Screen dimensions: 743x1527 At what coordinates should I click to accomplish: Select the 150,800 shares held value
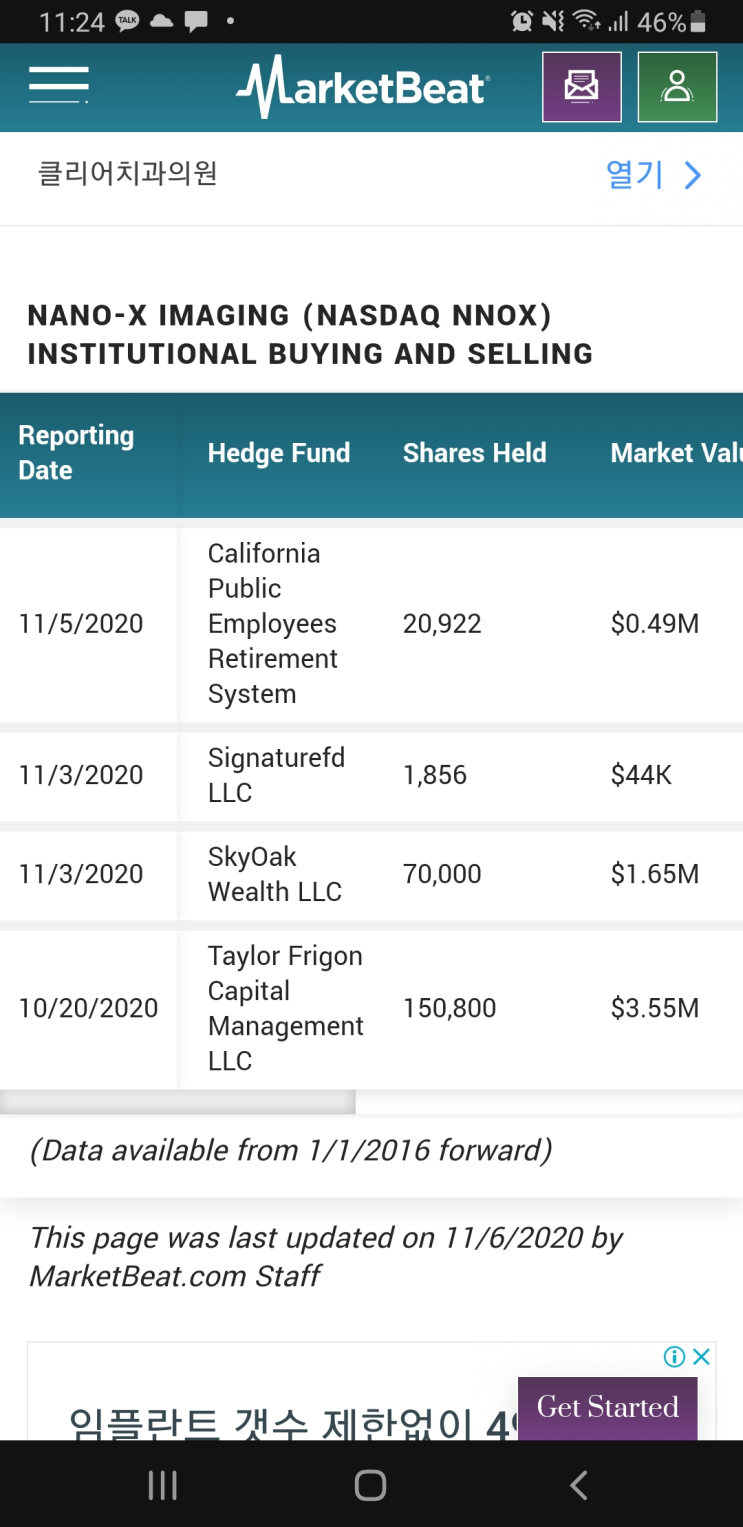449,1008
